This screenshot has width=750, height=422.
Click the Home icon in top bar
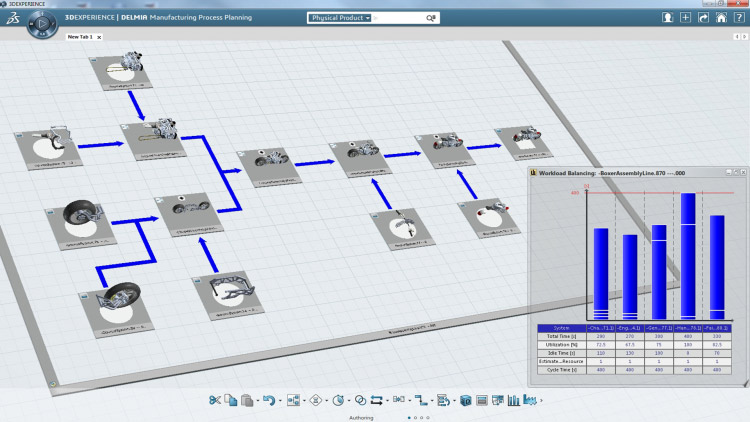click(x=720, y=18)
